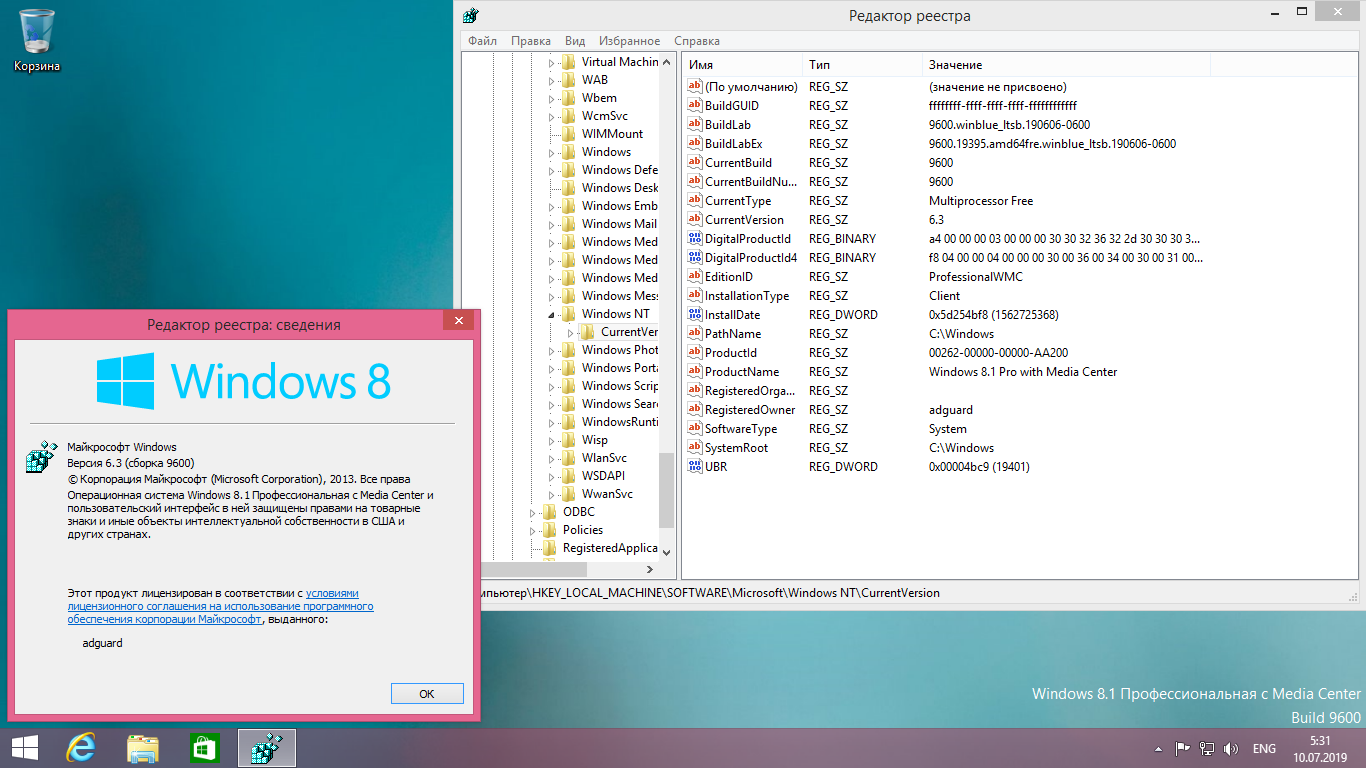Close the About Registry Editor dialog
The image size is (1366, 768).
tap(459, 320)
